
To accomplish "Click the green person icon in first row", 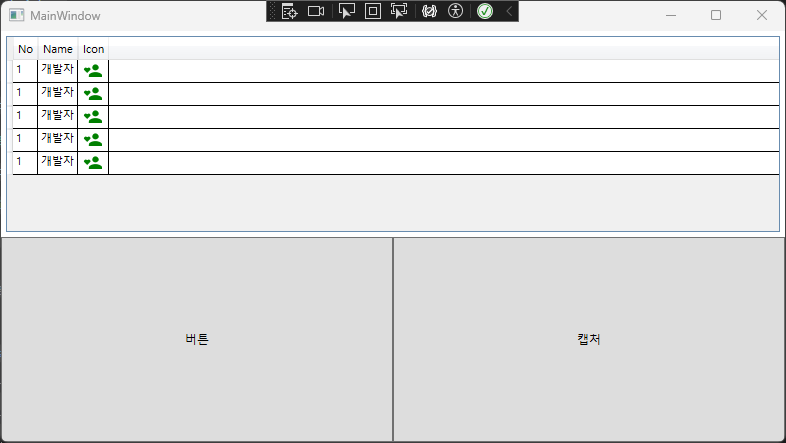I will click(x=93, y=71).
